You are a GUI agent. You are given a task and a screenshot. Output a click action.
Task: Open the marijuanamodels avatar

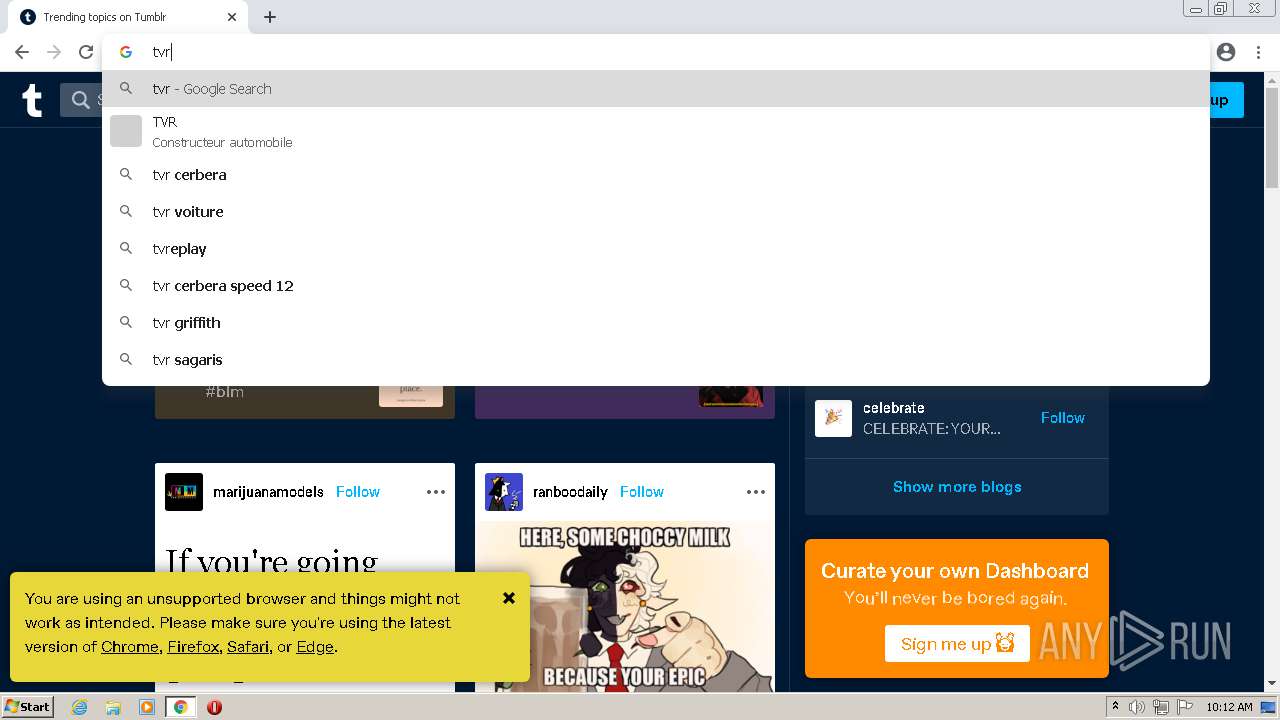(184, 492)
